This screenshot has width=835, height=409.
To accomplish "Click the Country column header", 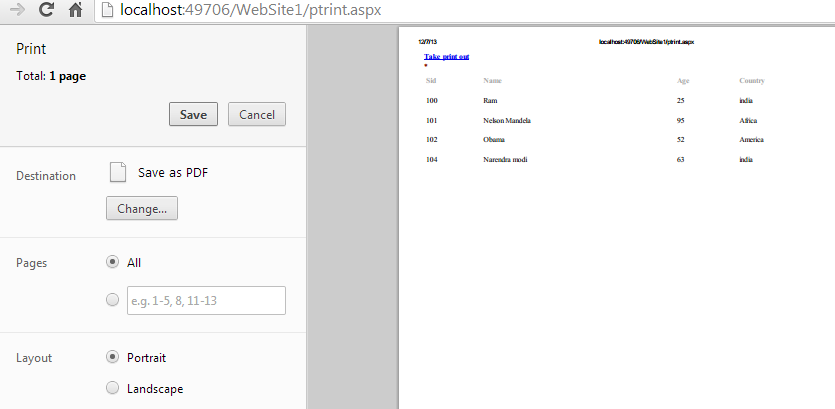I will (x=752, y=80).
